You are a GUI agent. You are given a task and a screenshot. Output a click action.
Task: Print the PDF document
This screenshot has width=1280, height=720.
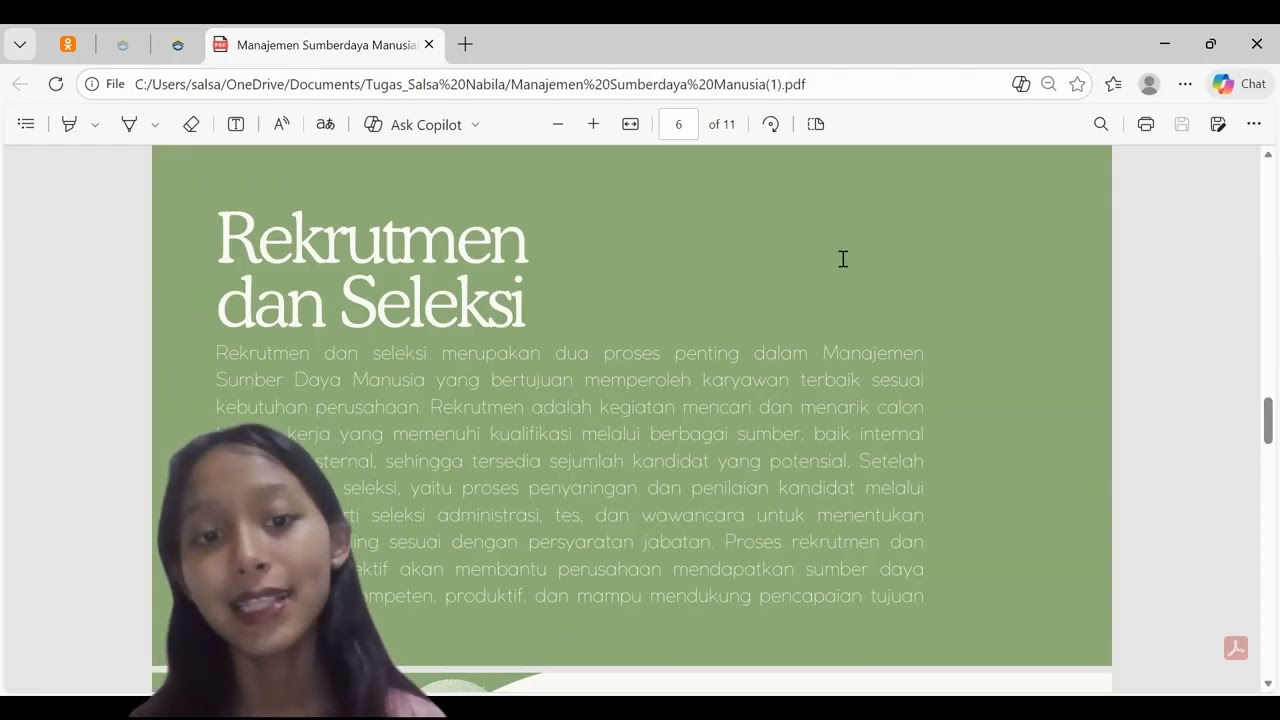click(x=1146, y=124)
